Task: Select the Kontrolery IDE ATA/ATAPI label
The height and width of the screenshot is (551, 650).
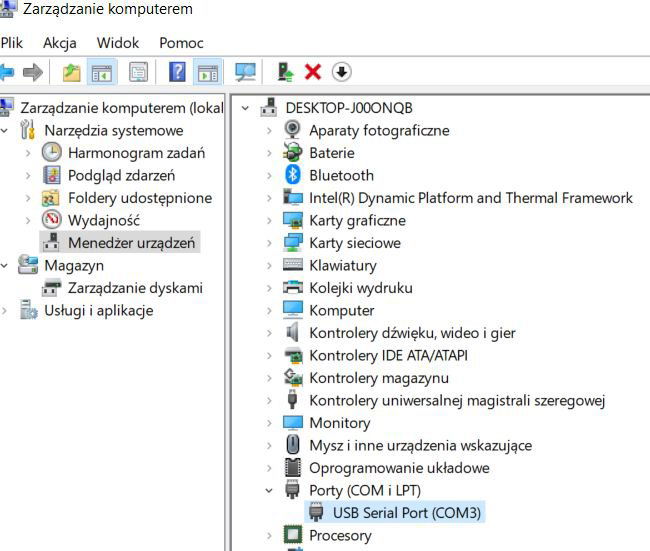Action: tap(388, 355)
